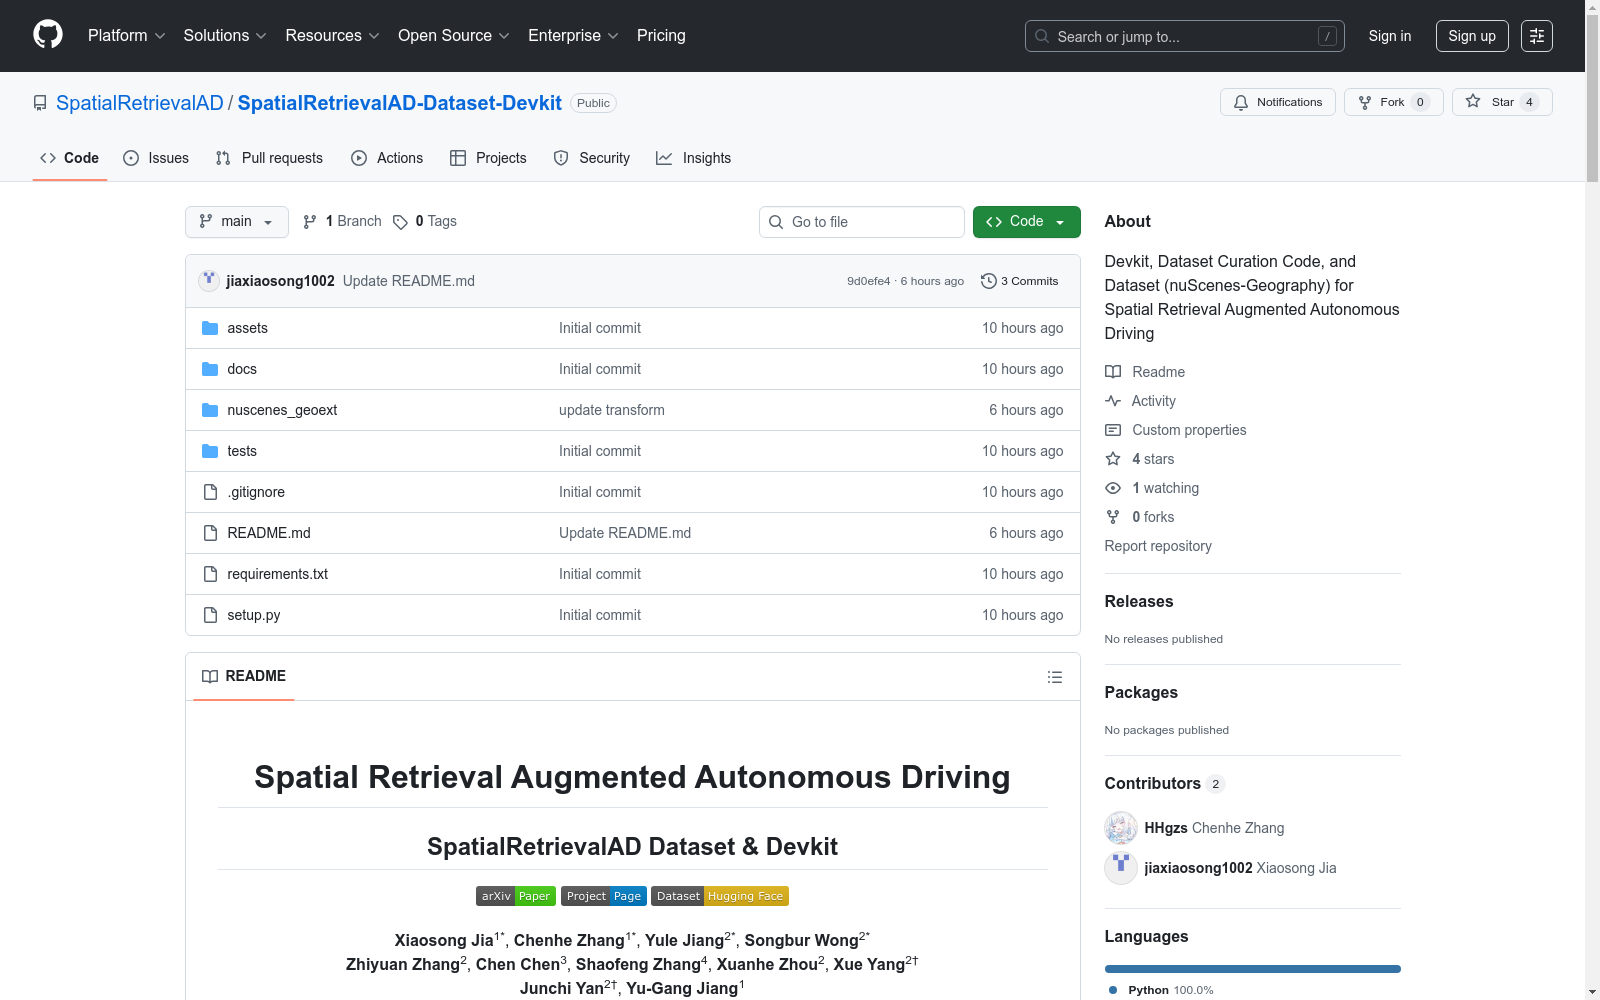The width and height of the screenshot is (1600, 1000).
Task: Click the Custom properties icon
Action: point(1113,430)
